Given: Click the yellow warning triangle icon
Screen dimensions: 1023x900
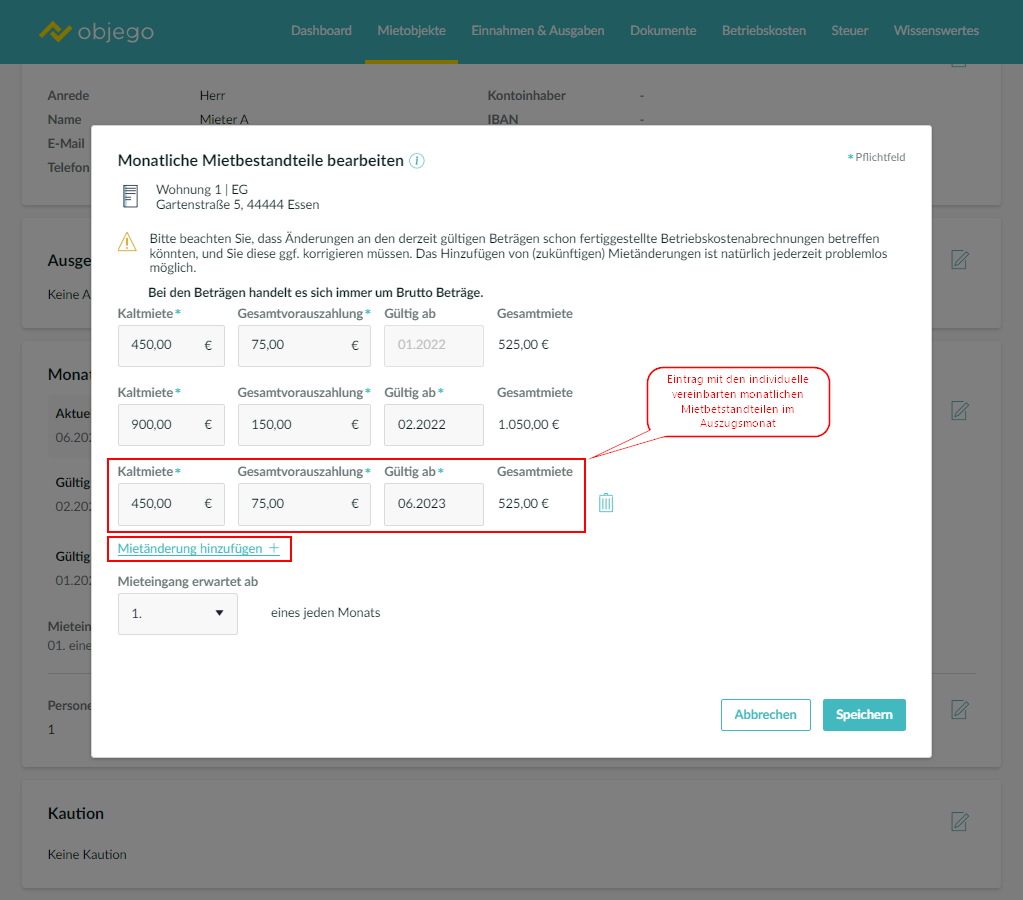Looking at the screenshot, I should point(127,241).
